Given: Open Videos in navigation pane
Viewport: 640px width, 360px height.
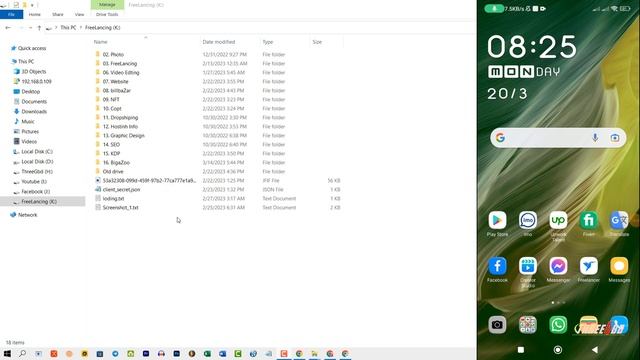Looking at the screenshot, I should pos(29,141).
